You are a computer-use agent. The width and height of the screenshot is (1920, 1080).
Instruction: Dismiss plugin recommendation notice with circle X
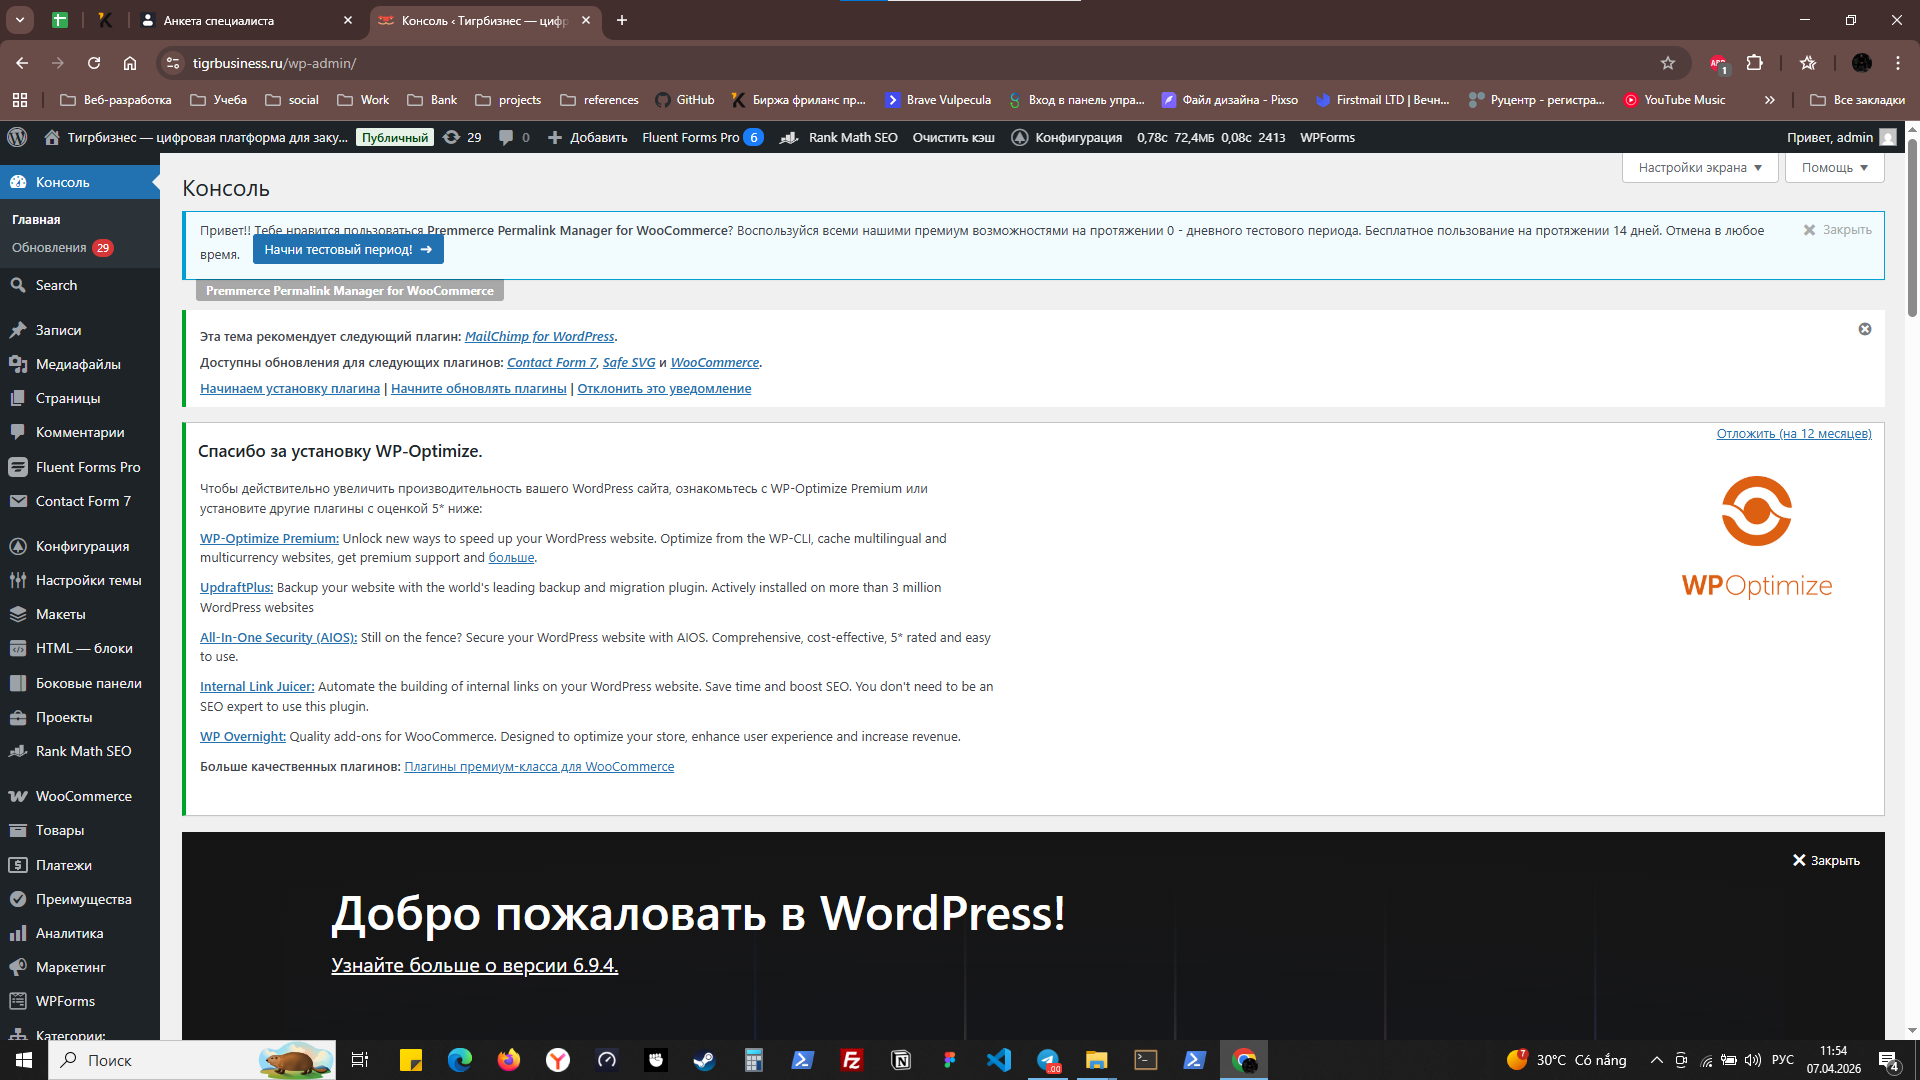(1865, 329)
